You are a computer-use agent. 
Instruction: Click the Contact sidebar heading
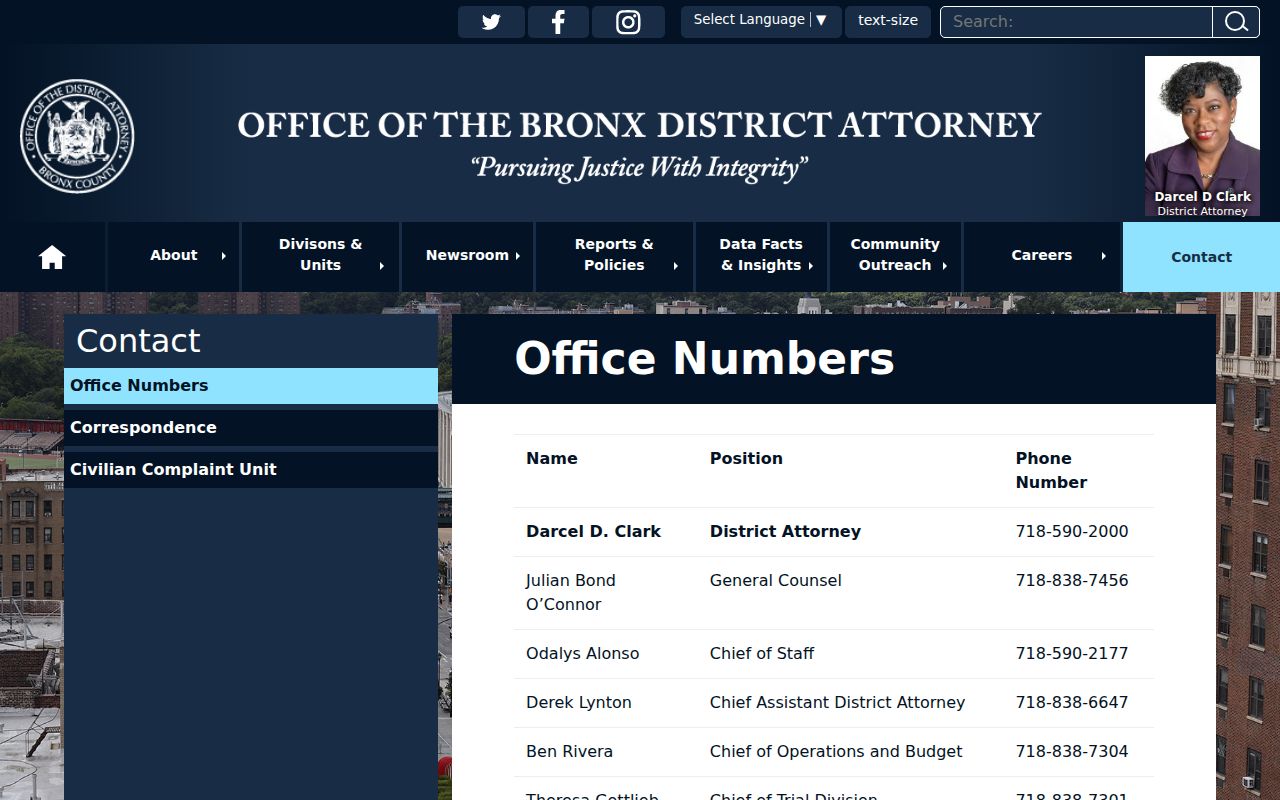click(x=139, y=341)
